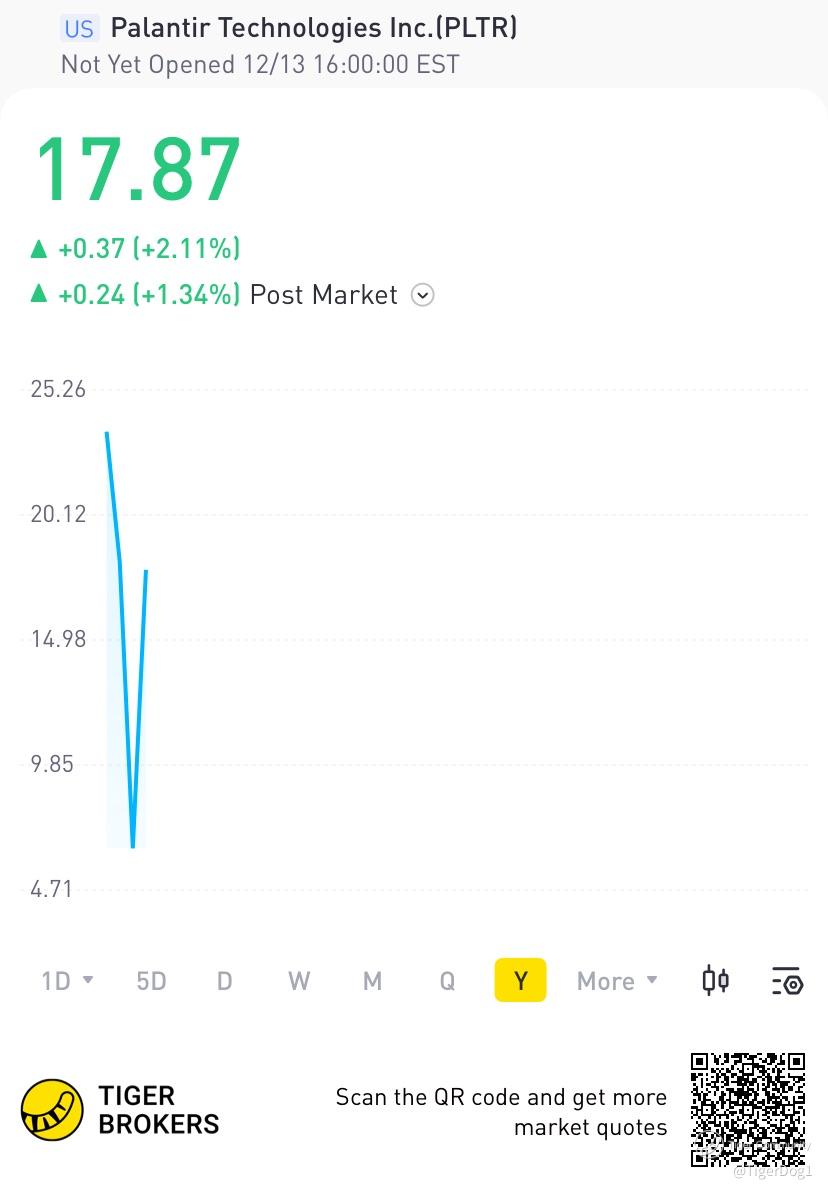Expand the Post Market dropdown arrow
The width and height of the screenshot is (828, 1190).
click(x=423, y=295)
